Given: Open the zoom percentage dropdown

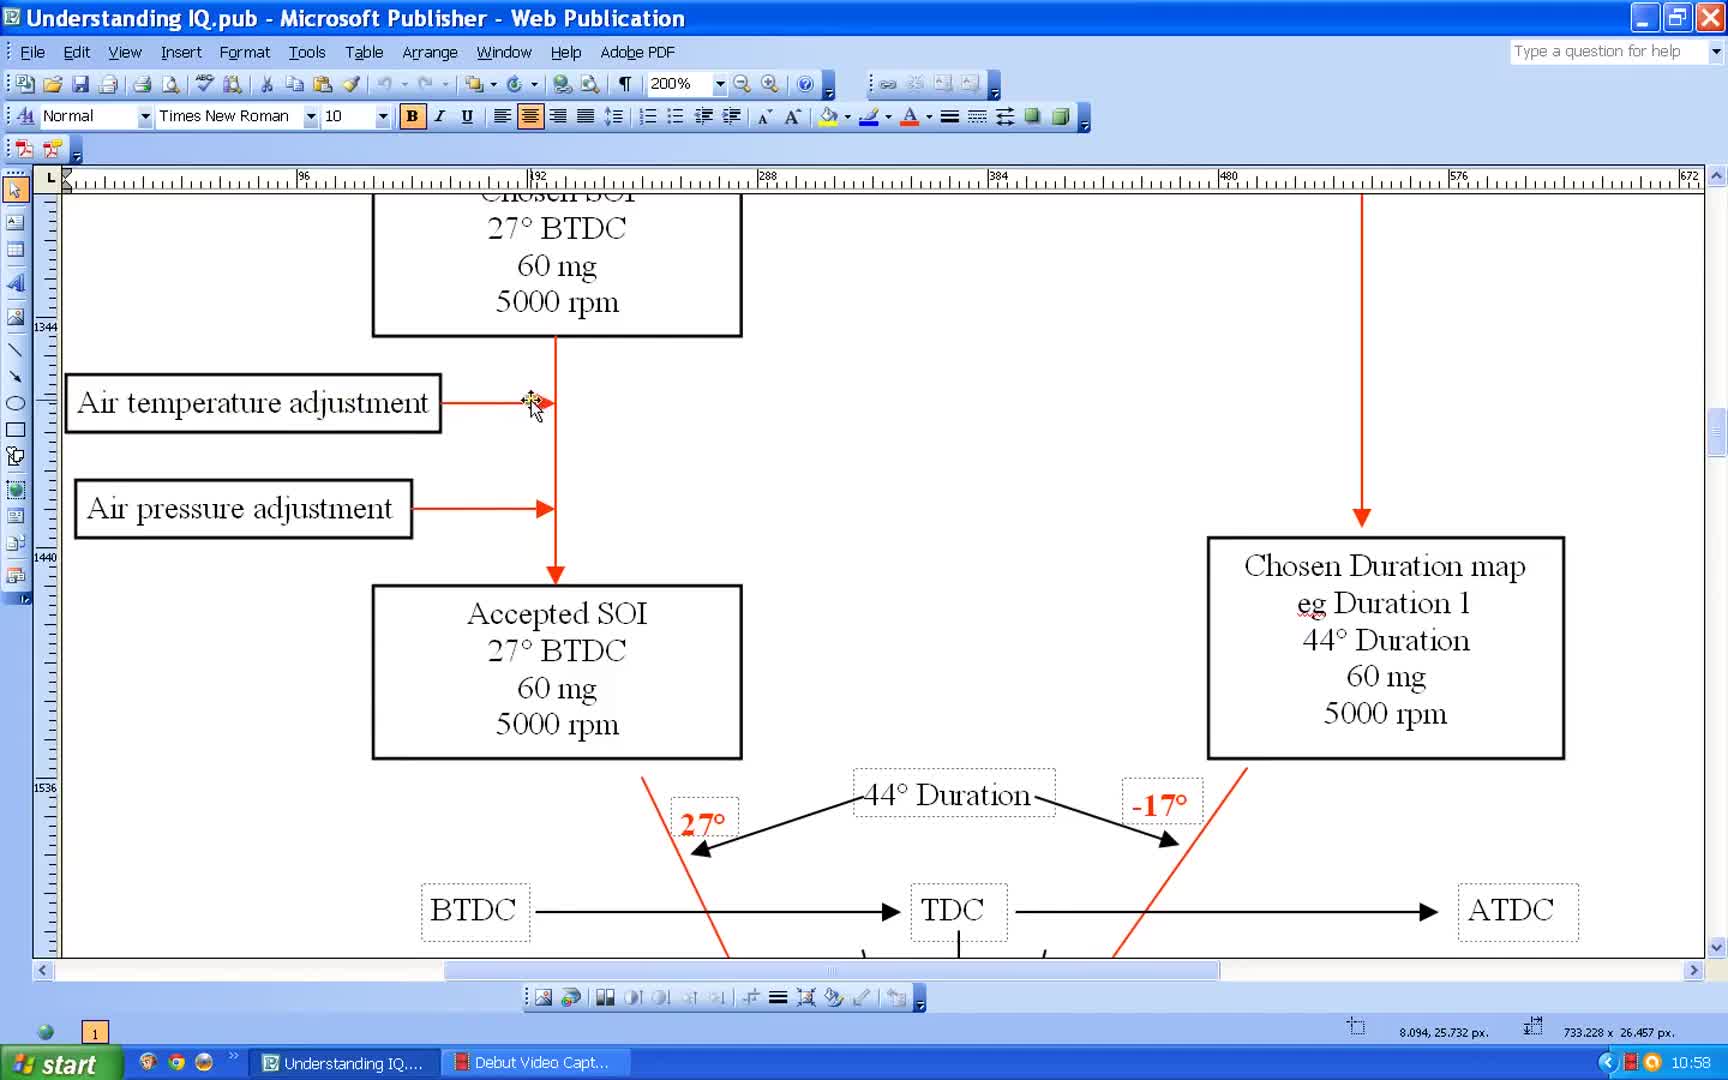Looking at the screenshot, I should click(719, 85).
